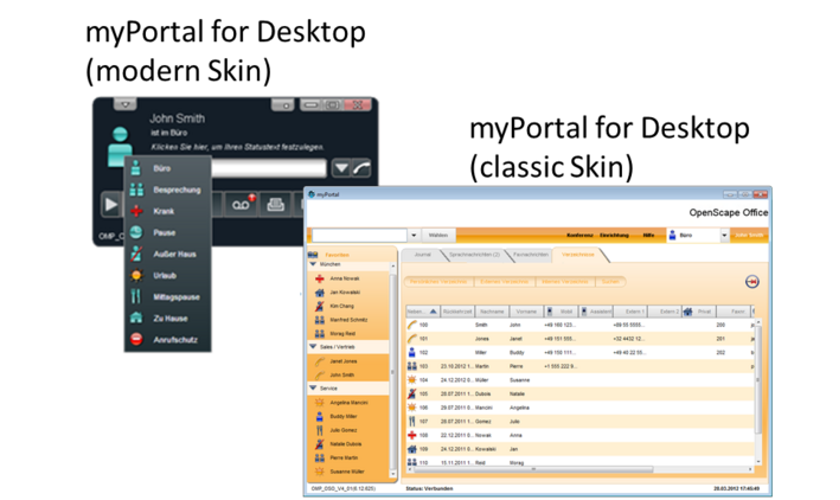Image resolution: width=840 pixels, height=500 pixels.
Task: Click the classic skin dial number input field
Action: pos(360,235)
